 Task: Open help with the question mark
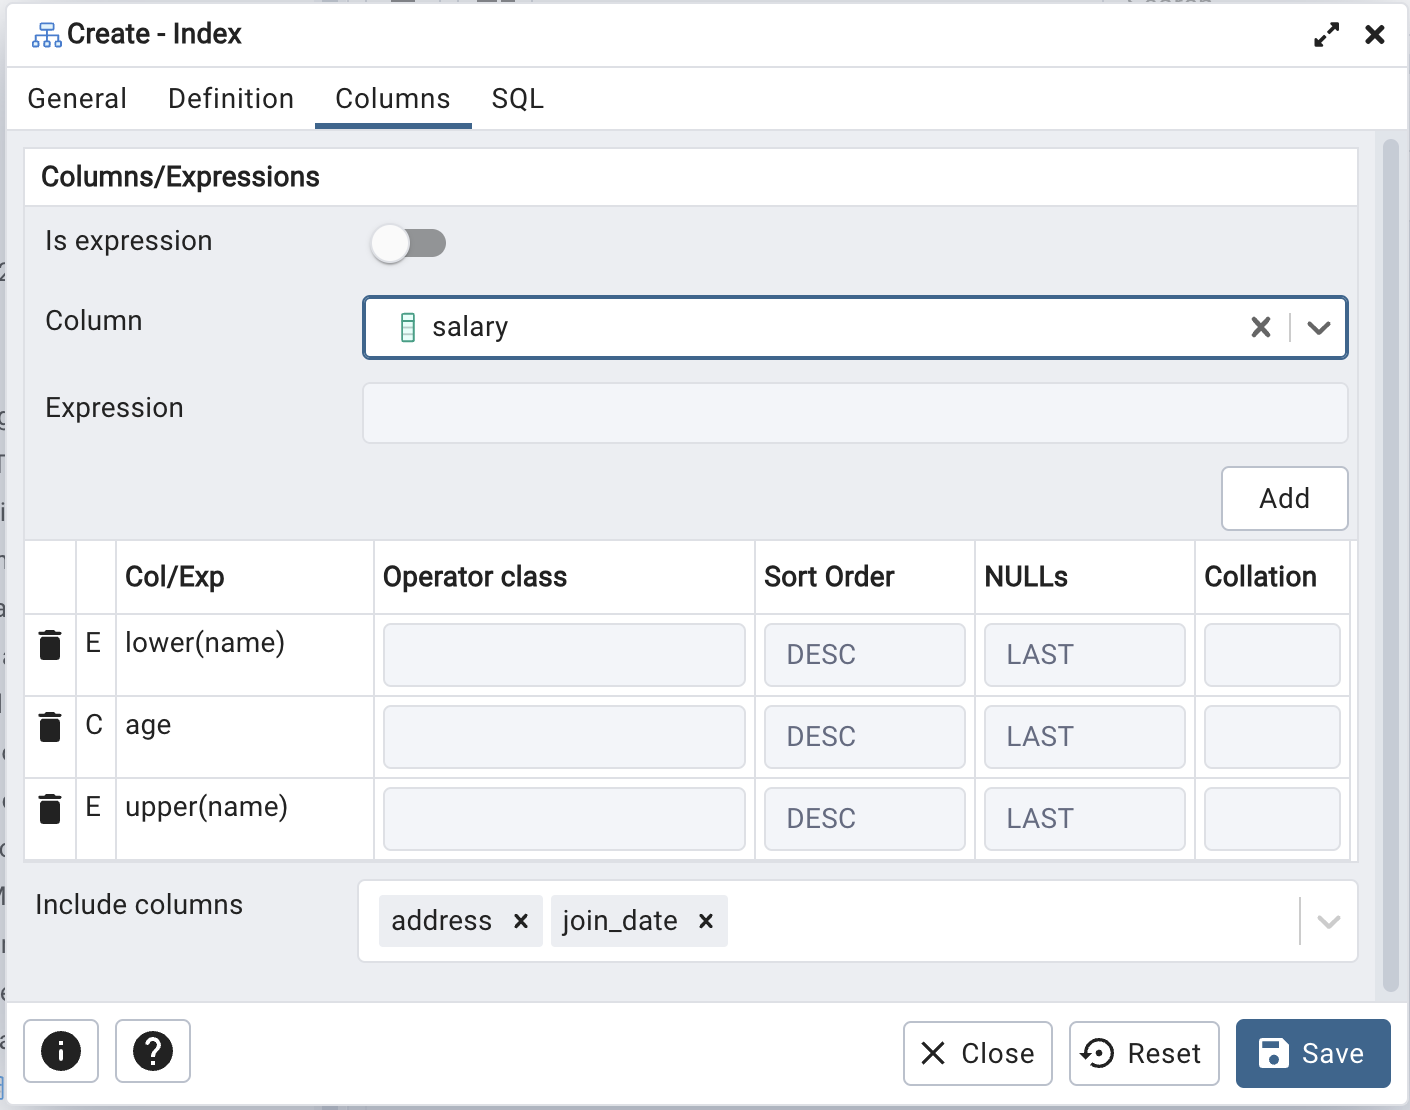pyautogui.click(x=153, y=1051)
